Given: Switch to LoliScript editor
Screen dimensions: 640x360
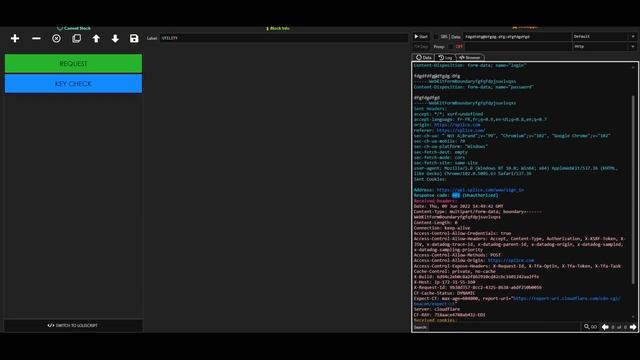Looking at the screenshot, I should (x=73, y=325).
